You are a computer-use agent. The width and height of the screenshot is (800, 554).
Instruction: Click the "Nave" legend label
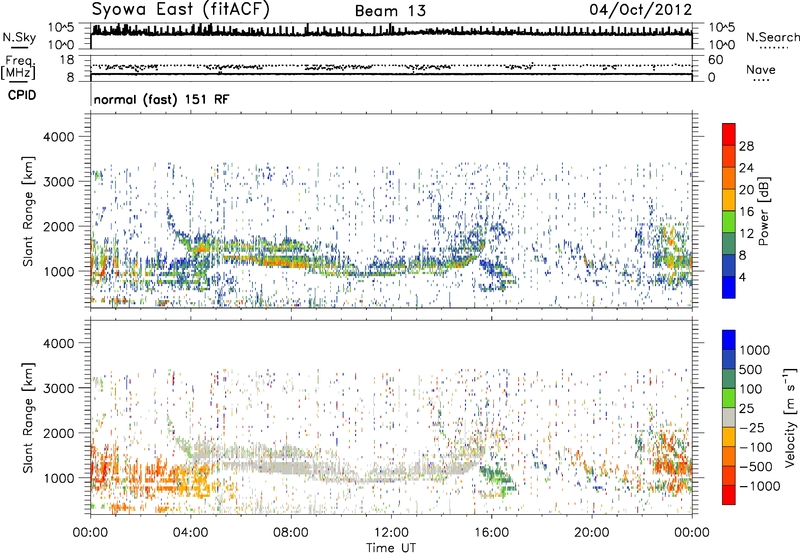tap(761, 69)
